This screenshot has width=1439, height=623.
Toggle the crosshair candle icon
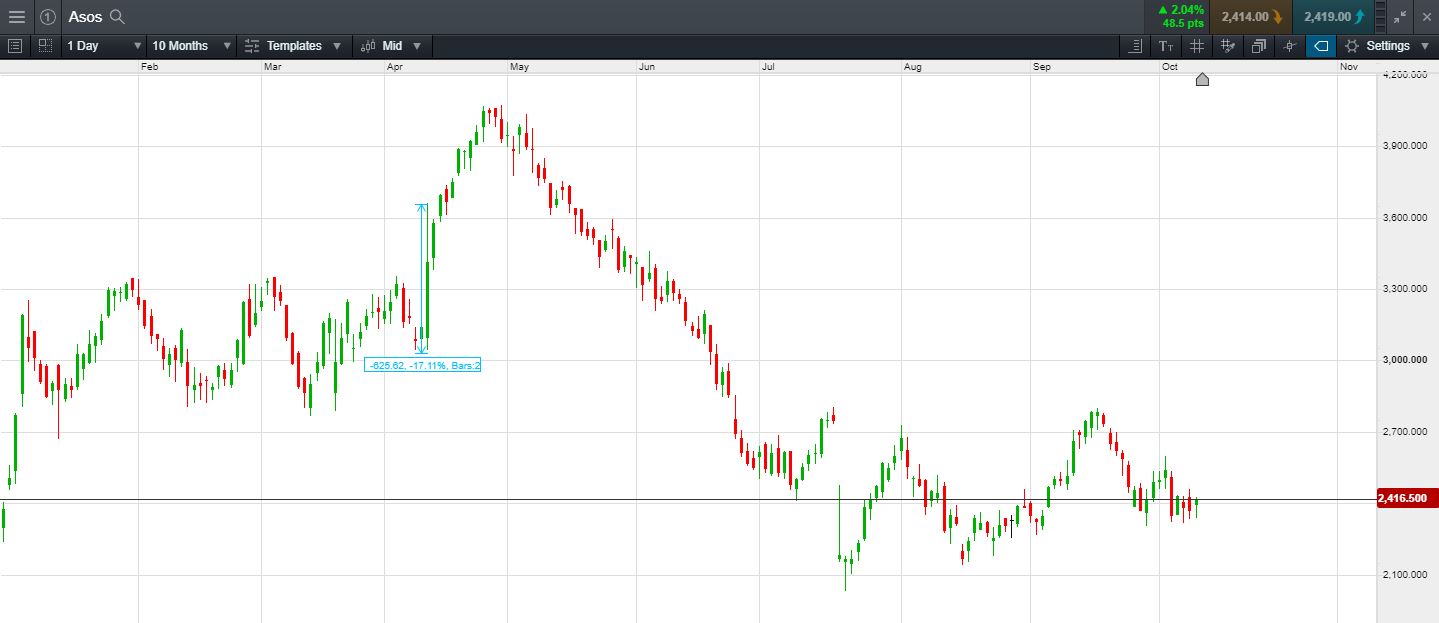coord(1289,46)
